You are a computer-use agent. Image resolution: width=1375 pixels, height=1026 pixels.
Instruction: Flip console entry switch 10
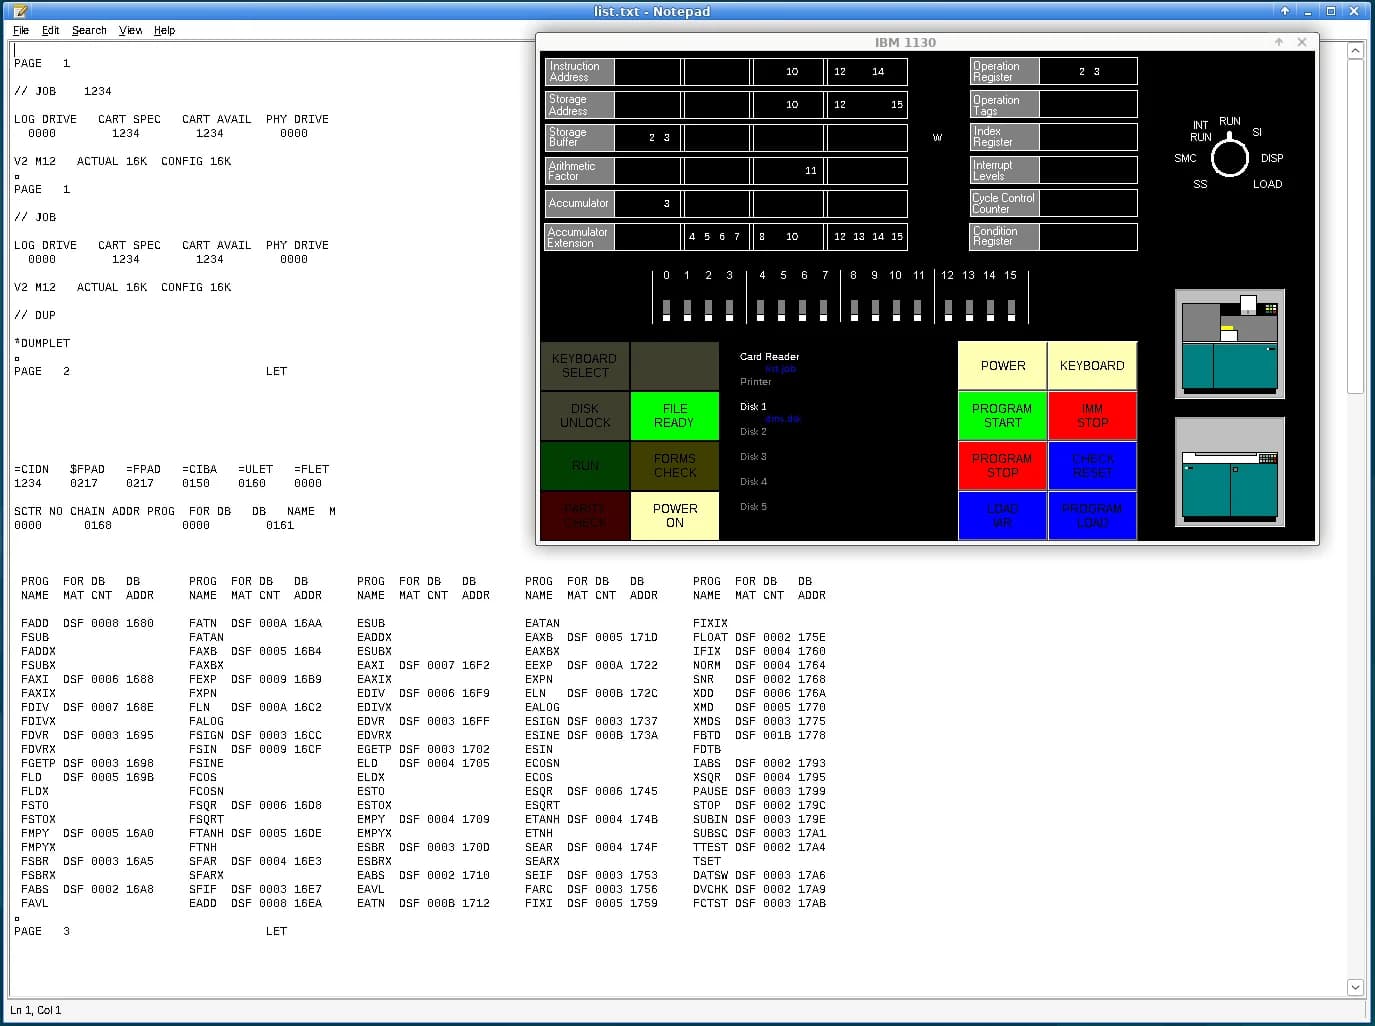[x=896, y=310]
